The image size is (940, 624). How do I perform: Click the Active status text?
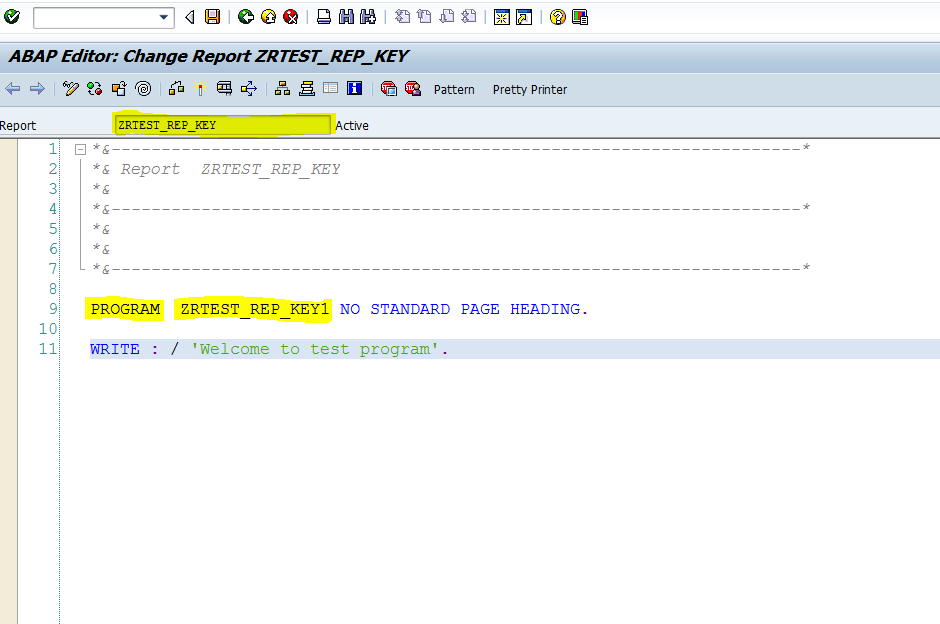(352, 126)
